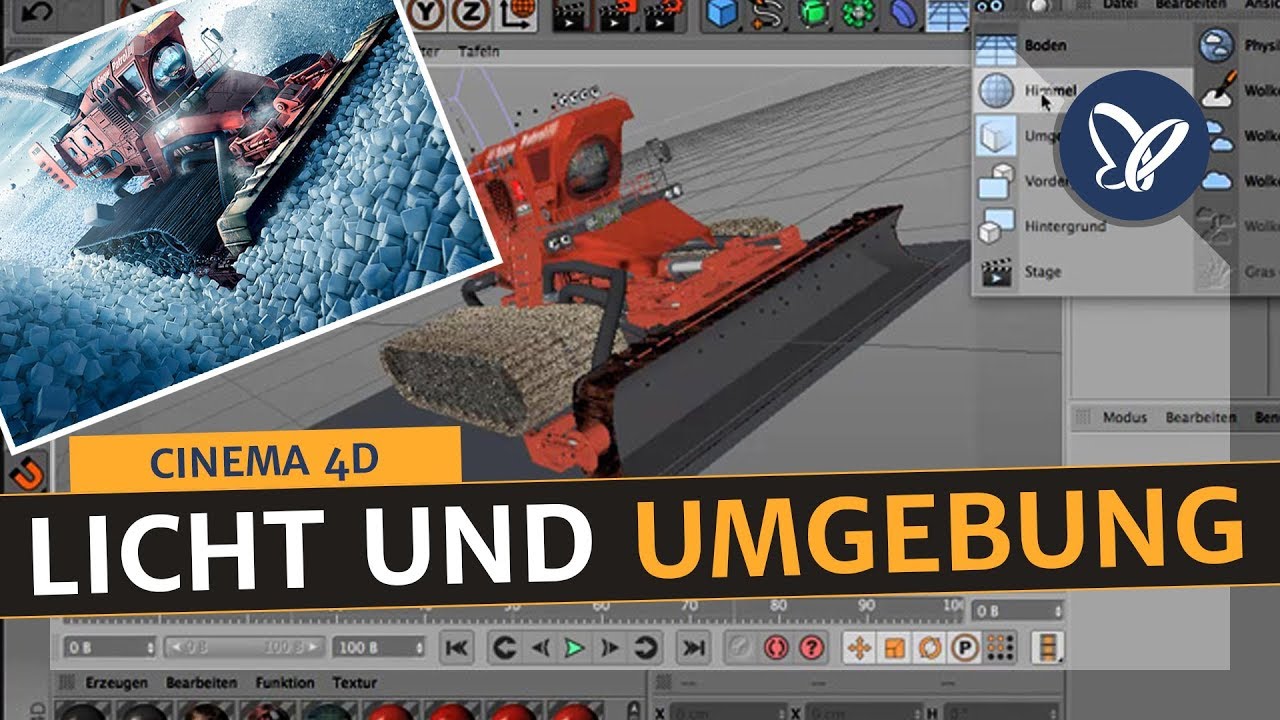This screenshot has height=720, width=1280.
Task: Add a cube primitive object
Action: pyautogui.click(x=722, y=13)
